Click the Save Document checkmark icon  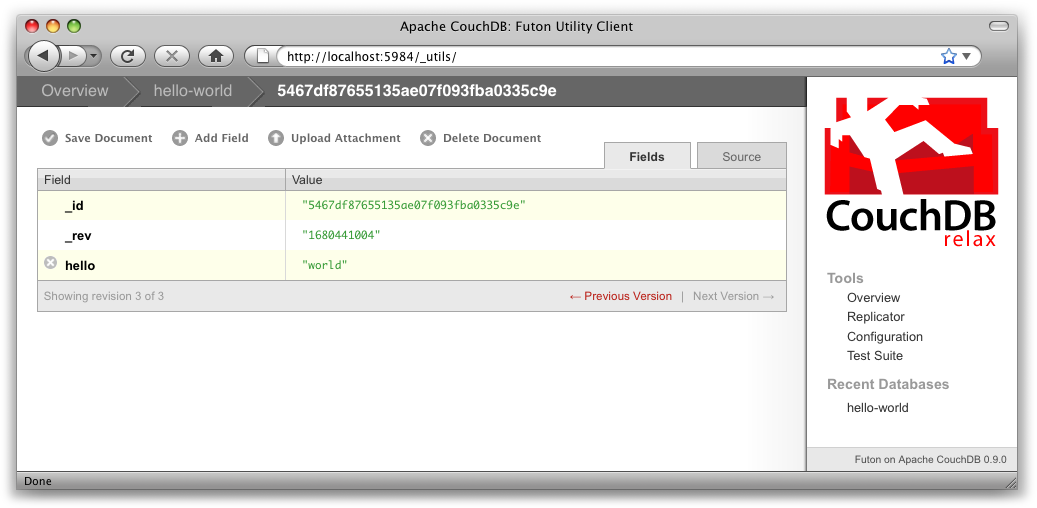(x=50, y=138)
